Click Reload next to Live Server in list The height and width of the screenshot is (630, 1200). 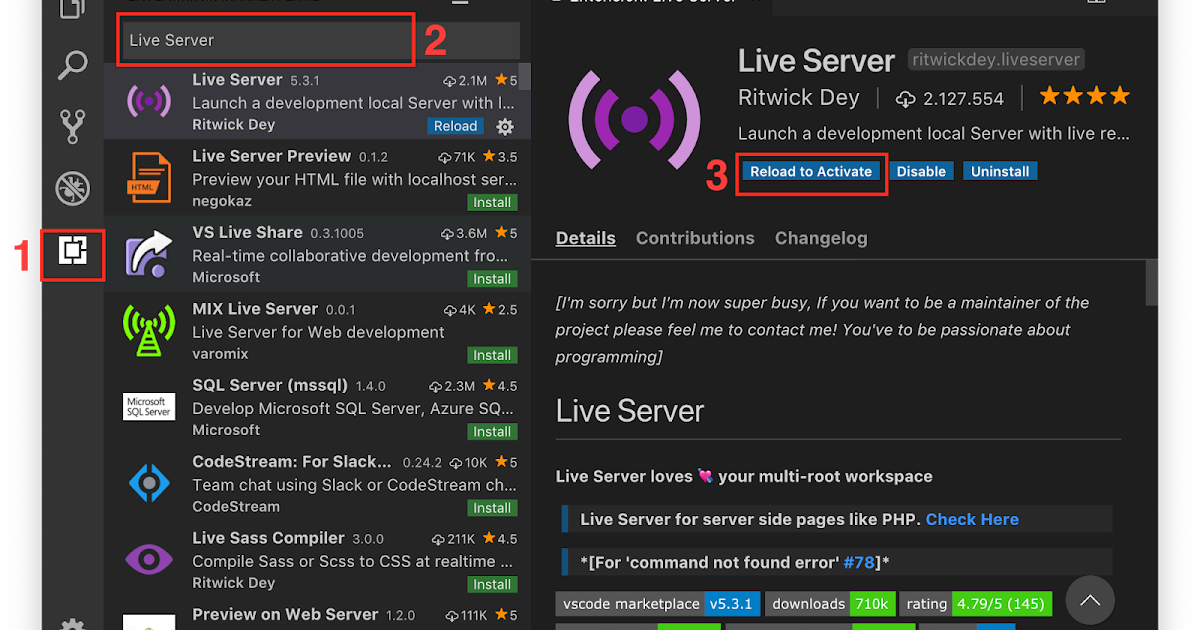point(455,126)
